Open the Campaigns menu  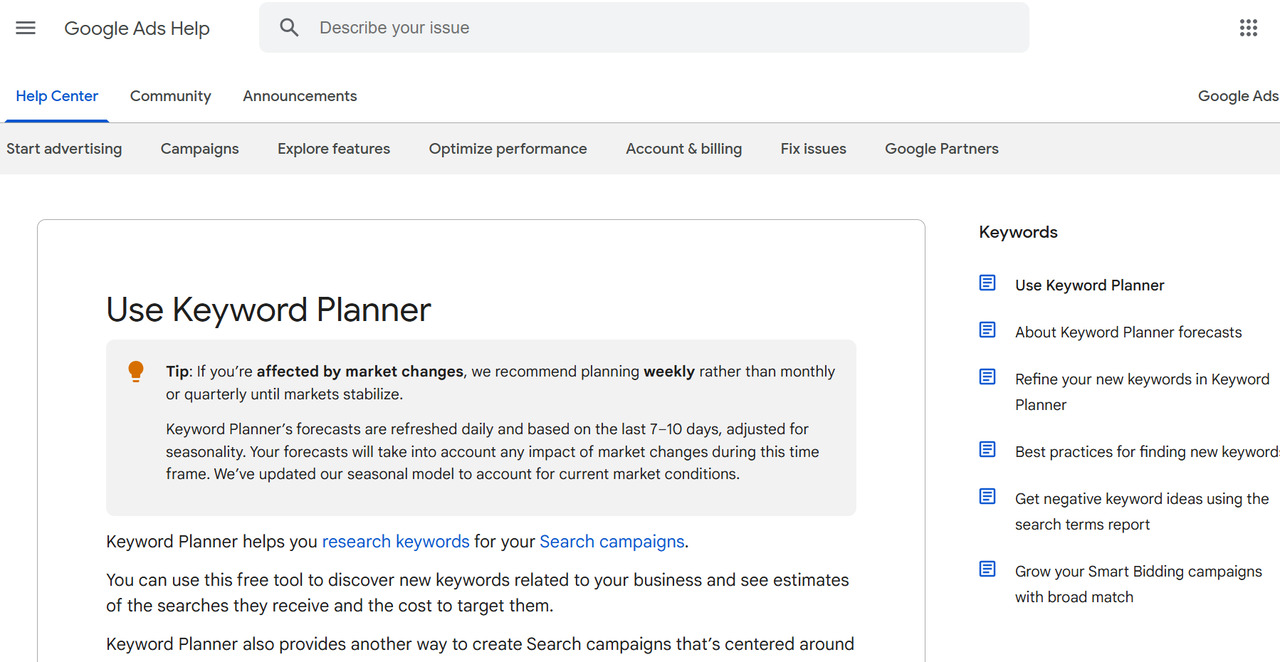(x=200, y=149)
